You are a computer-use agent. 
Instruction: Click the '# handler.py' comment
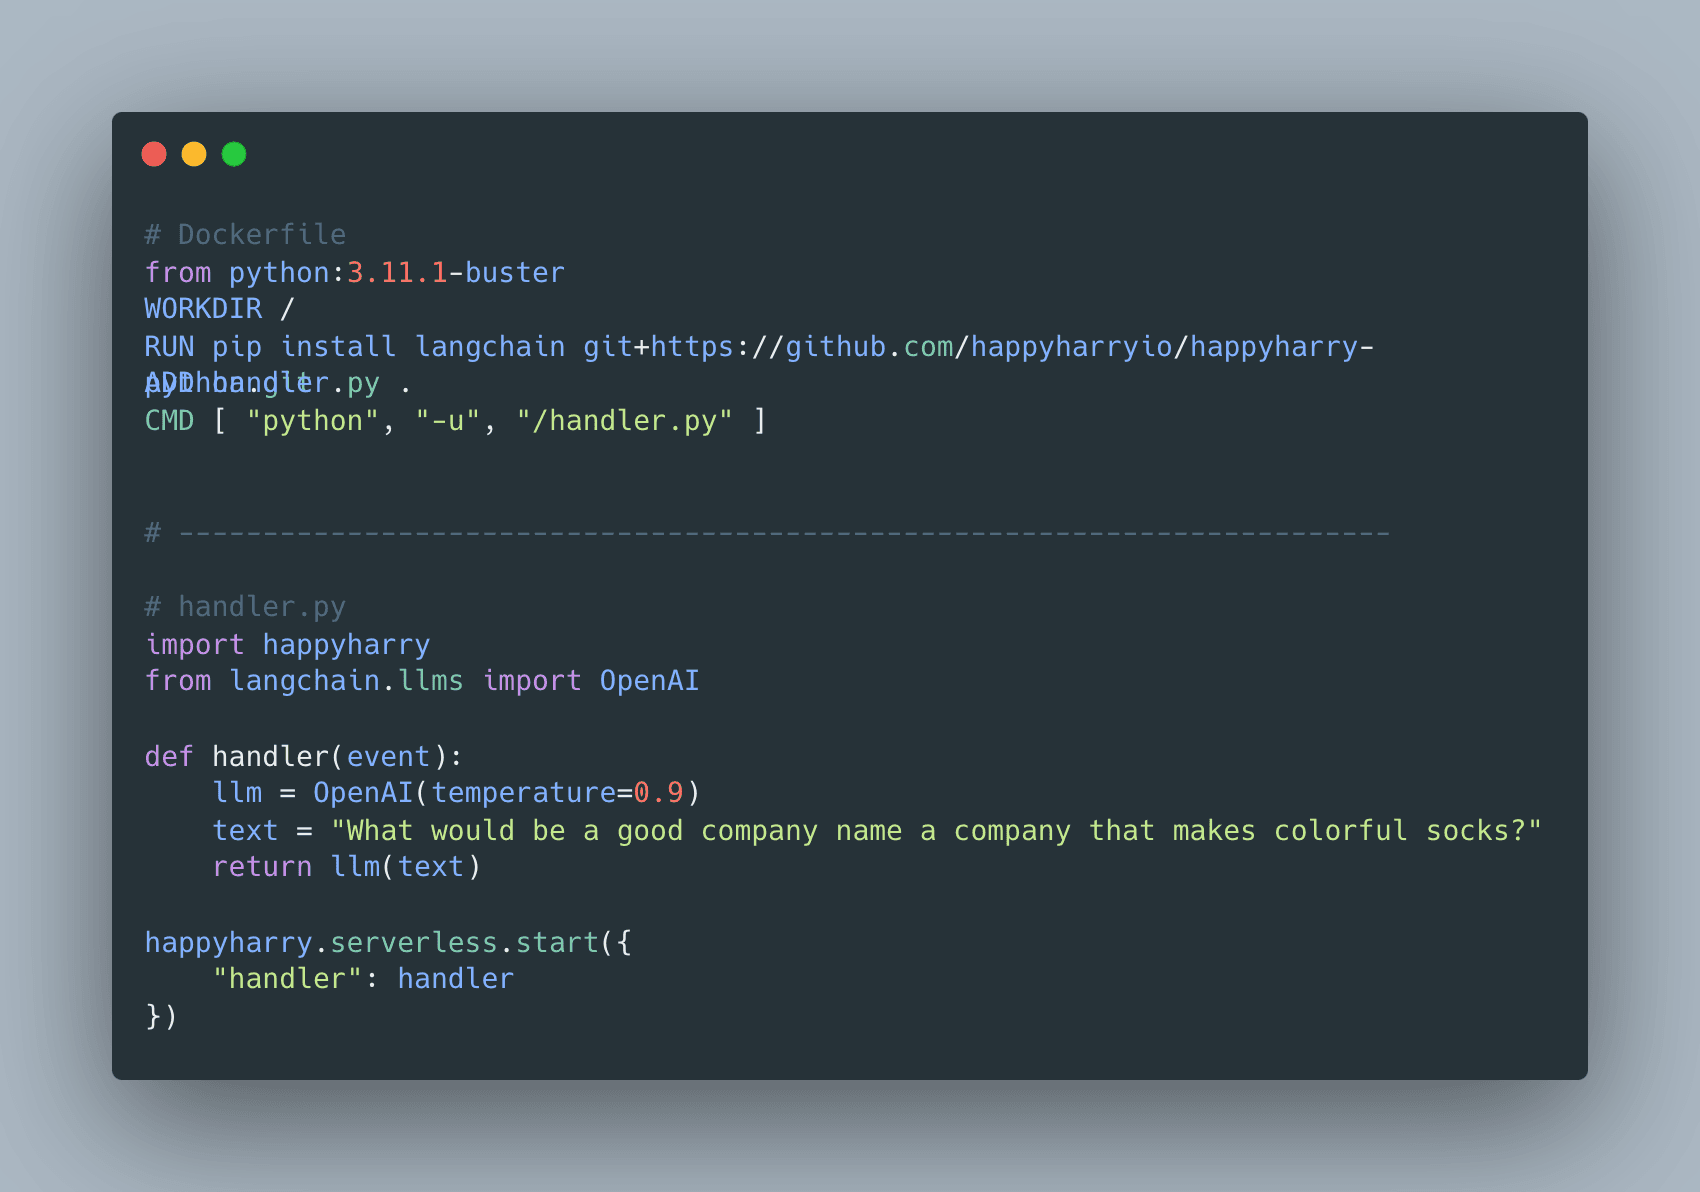245,607
